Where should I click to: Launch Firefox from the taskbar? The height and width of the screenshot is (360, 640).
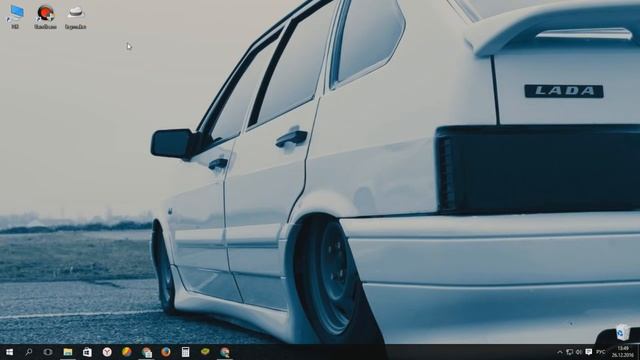(166, 352)
